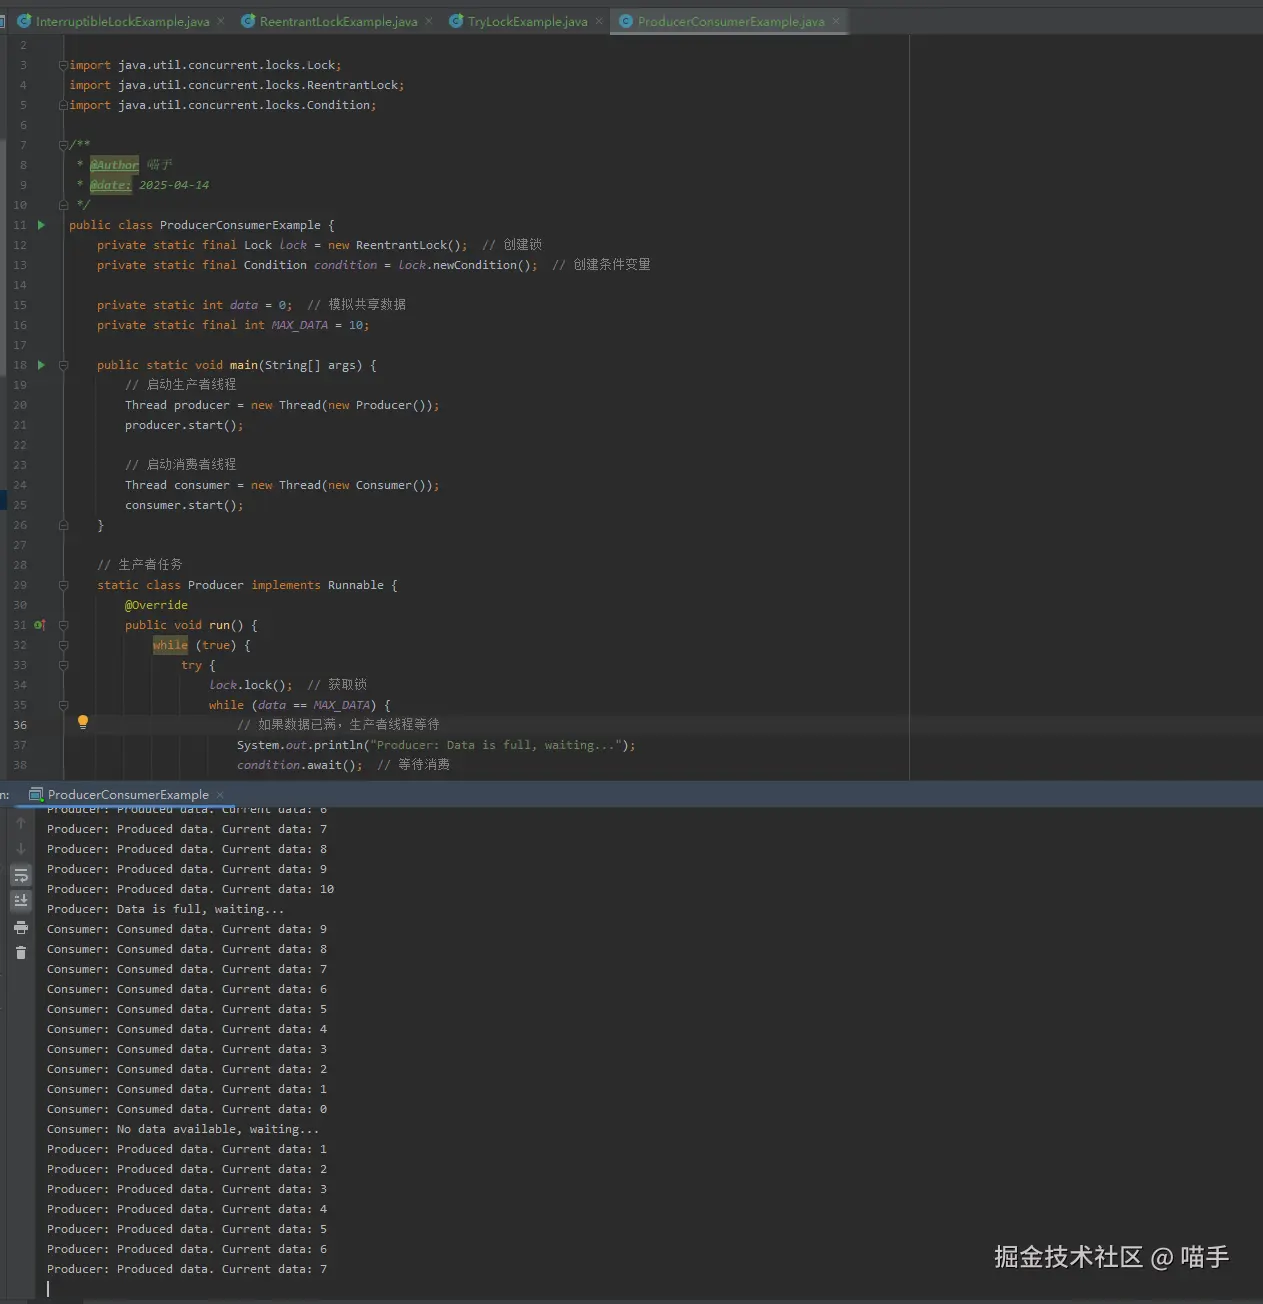
Task: Collapse the Javadoc comment at line 7
Action: [63, 145]
